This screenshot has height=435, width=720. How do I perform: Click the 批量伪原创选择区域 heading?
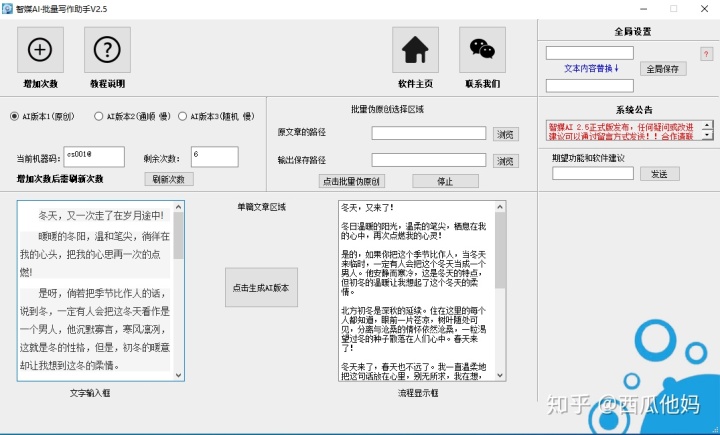387,109
